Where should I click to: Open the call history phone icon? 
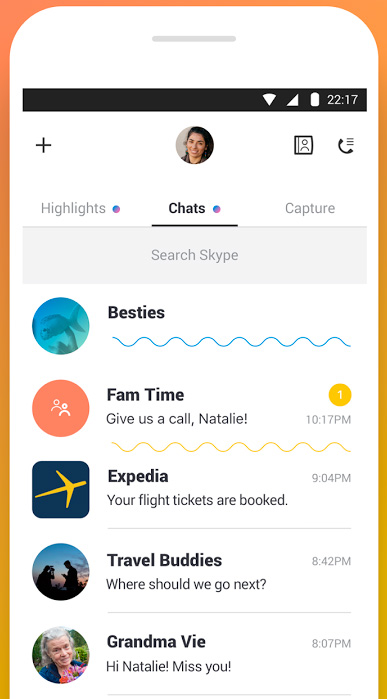click(x=346, y=146)
